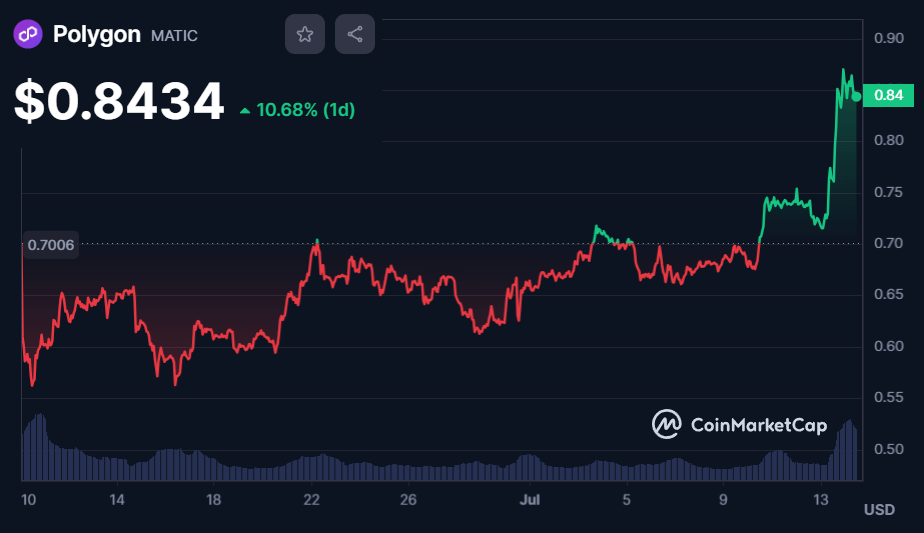Click the 0.50 price axis label

[888, 449]
